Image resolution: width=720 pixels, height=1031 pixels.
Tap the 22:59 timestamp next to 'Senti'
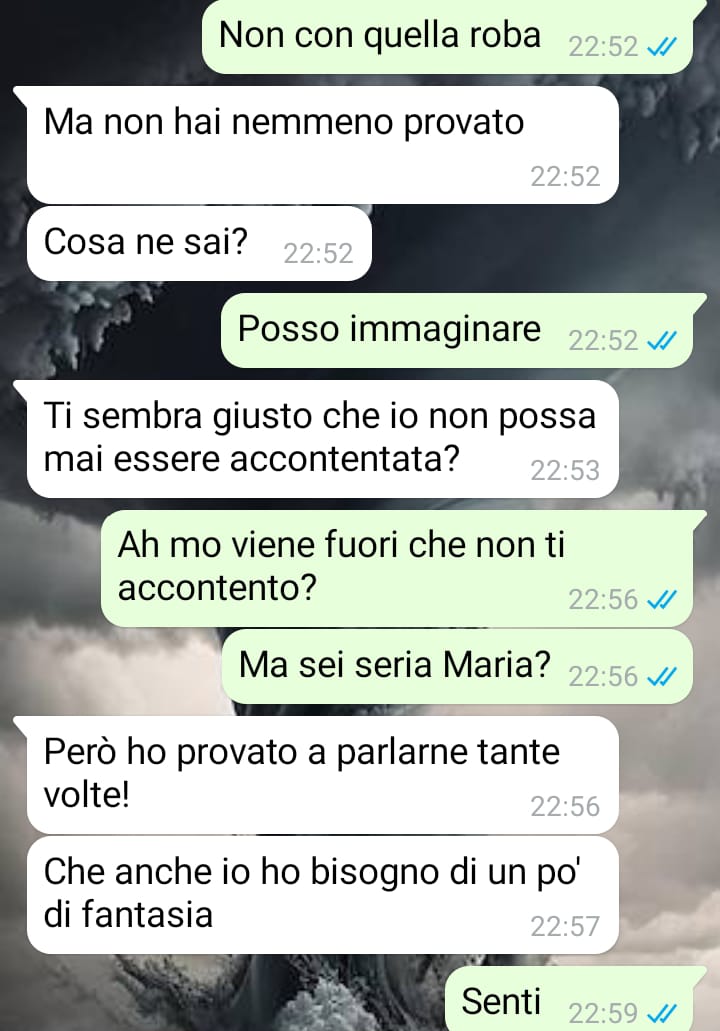603,1013
